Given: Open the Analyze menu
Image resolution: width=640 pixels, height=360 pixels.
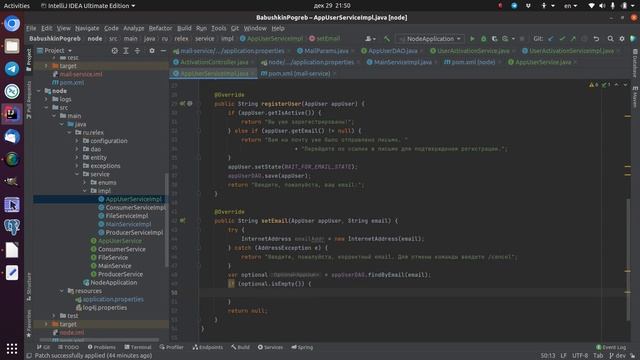Looking at the screenshot, I should [133, 28].
